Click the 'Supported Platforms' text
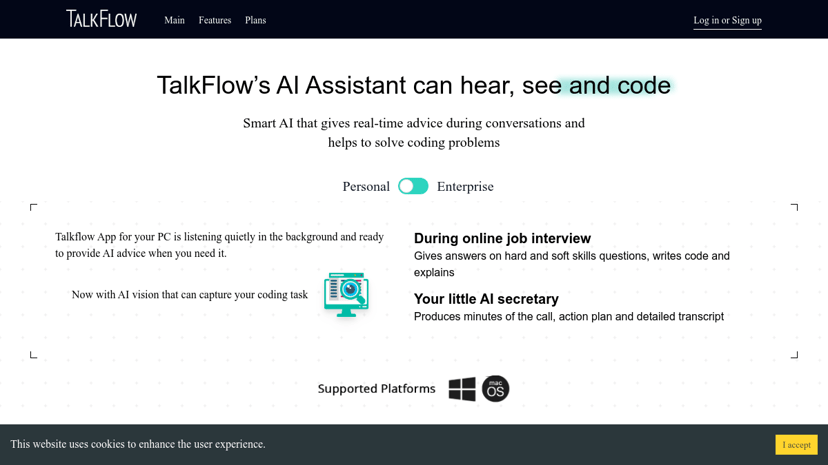The height and width of the screenshot is (465, 828). click(377, 389)
